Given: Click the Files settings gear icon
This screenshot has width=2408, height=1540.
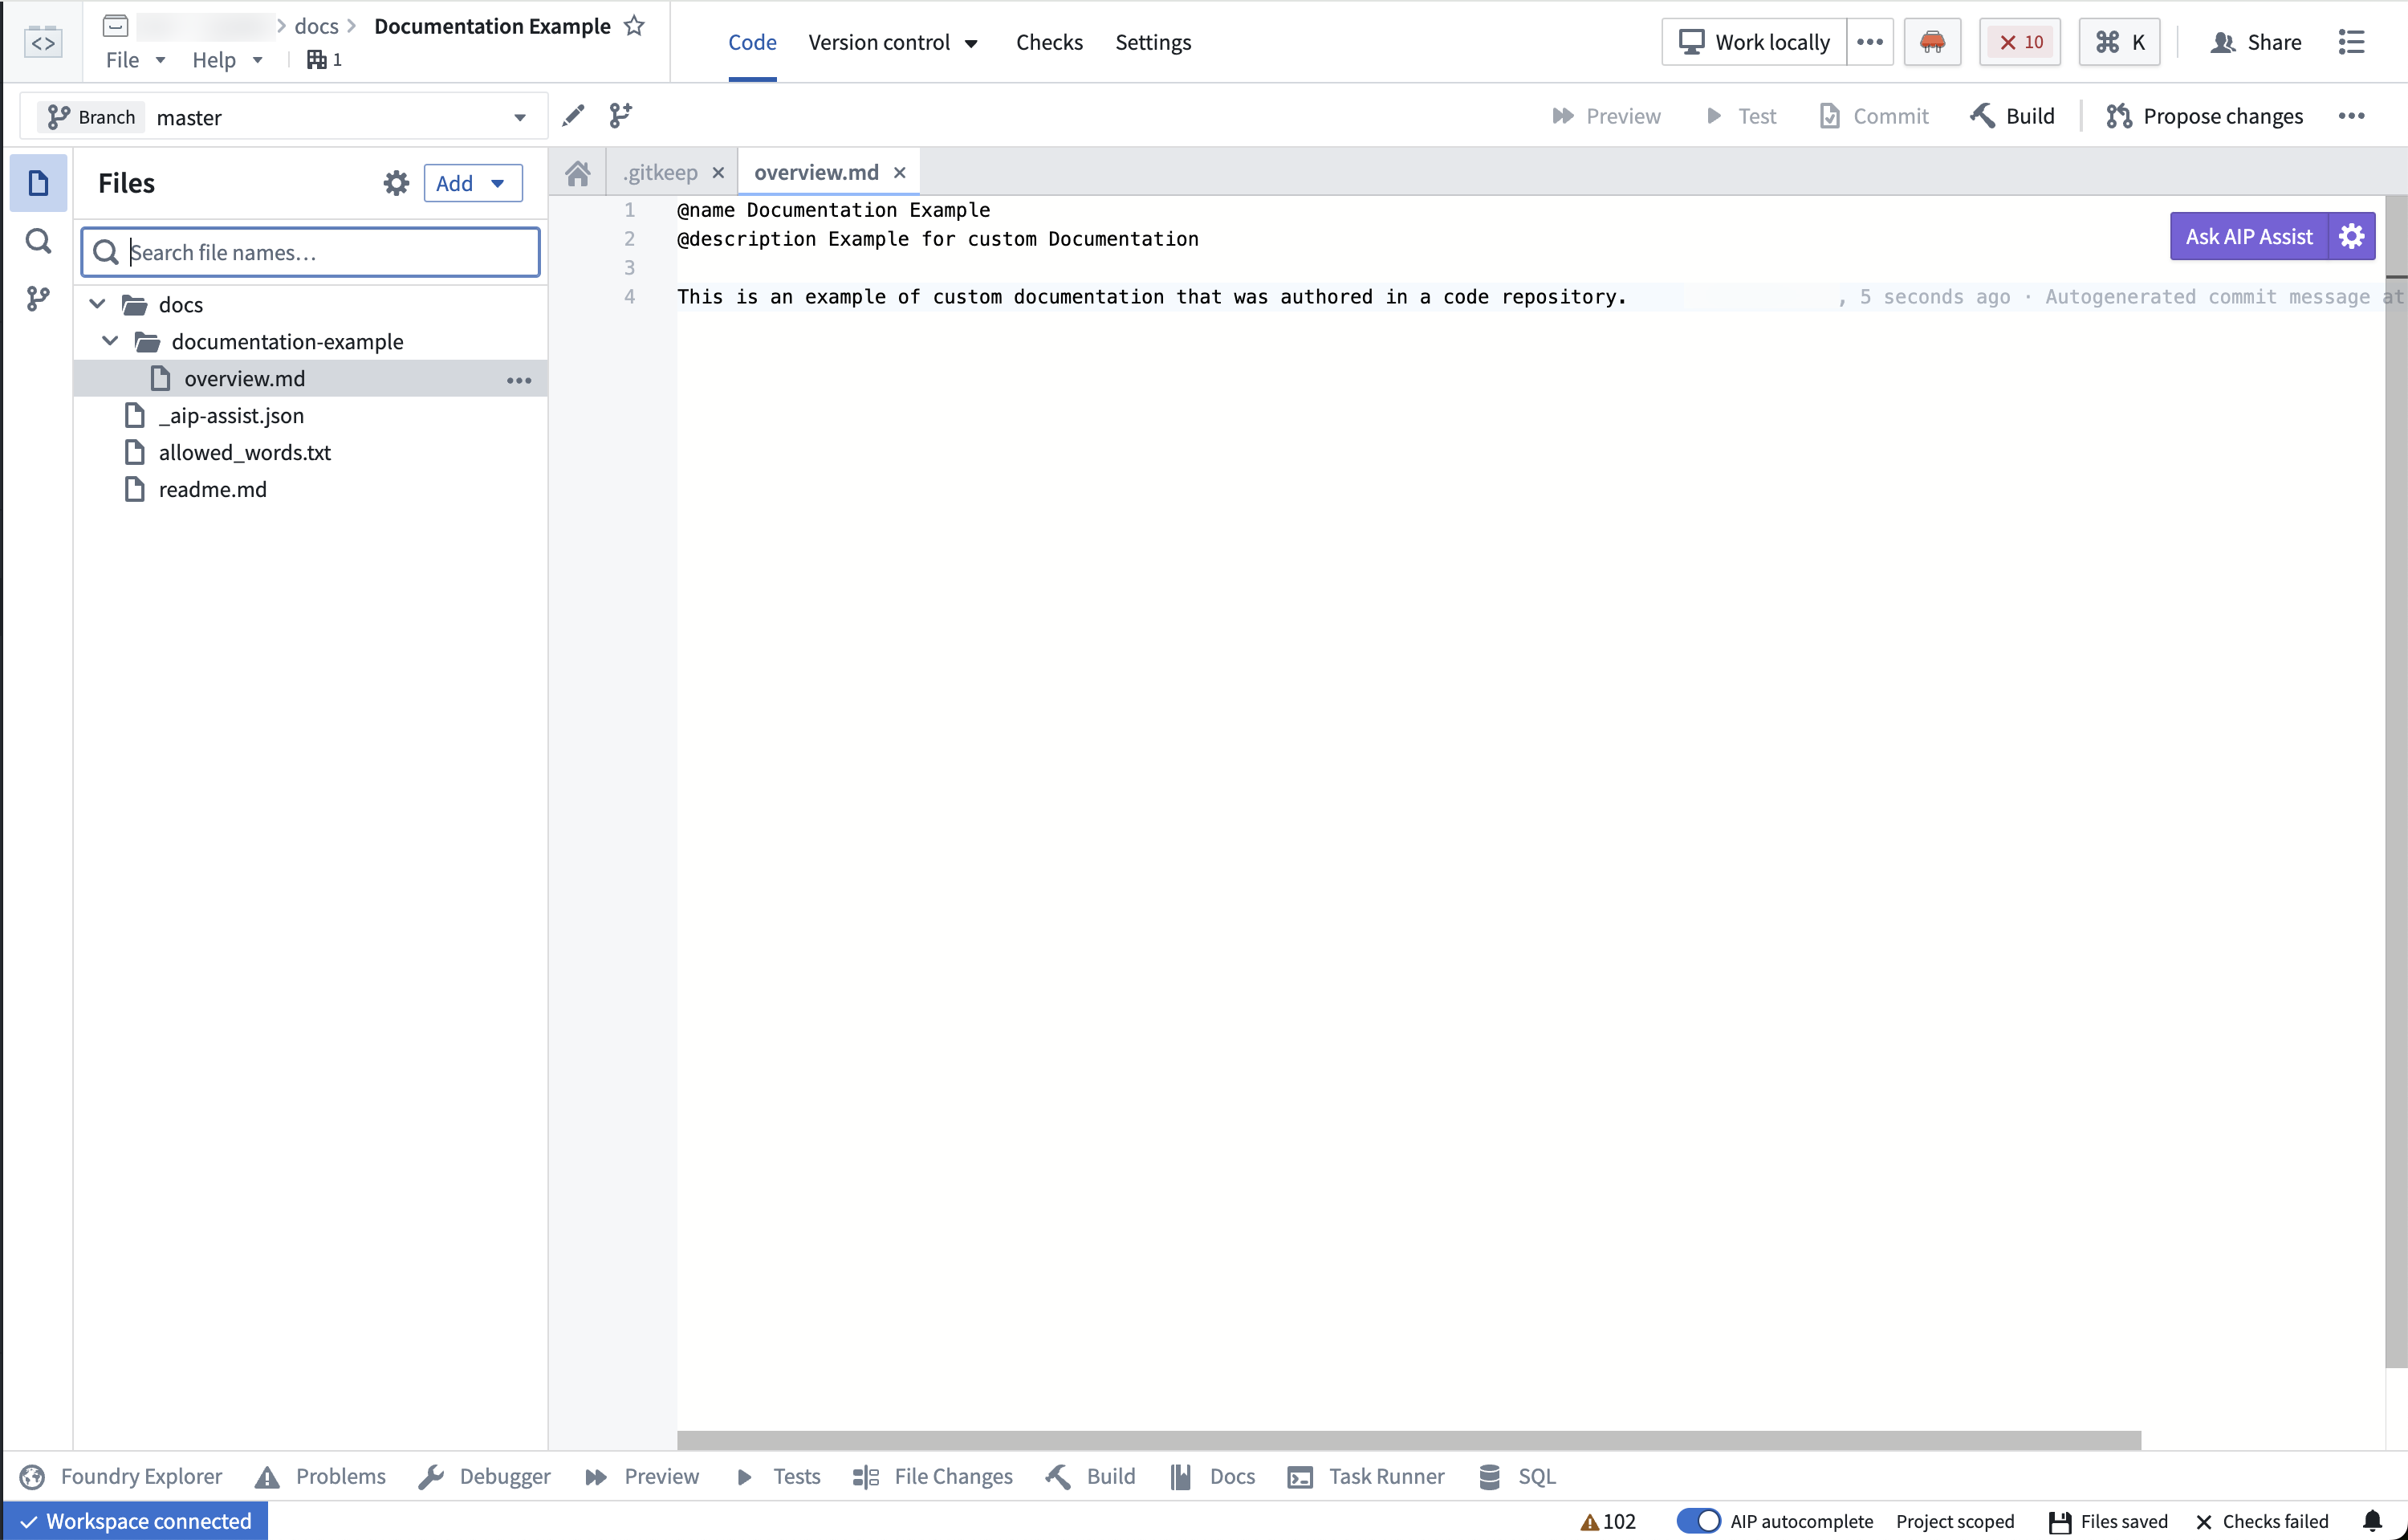Looking at the screenshot, I should pos(396,183).
